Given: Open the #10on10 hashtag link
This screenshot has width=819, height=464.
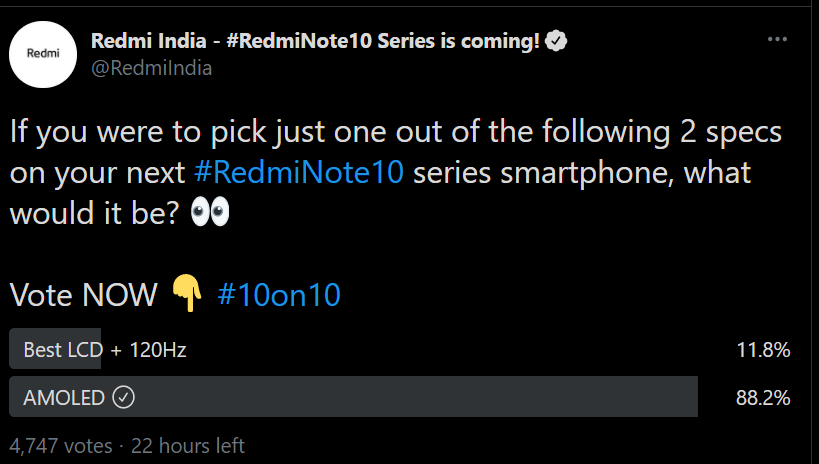Looking at the screenshot, I should (278, 294).
